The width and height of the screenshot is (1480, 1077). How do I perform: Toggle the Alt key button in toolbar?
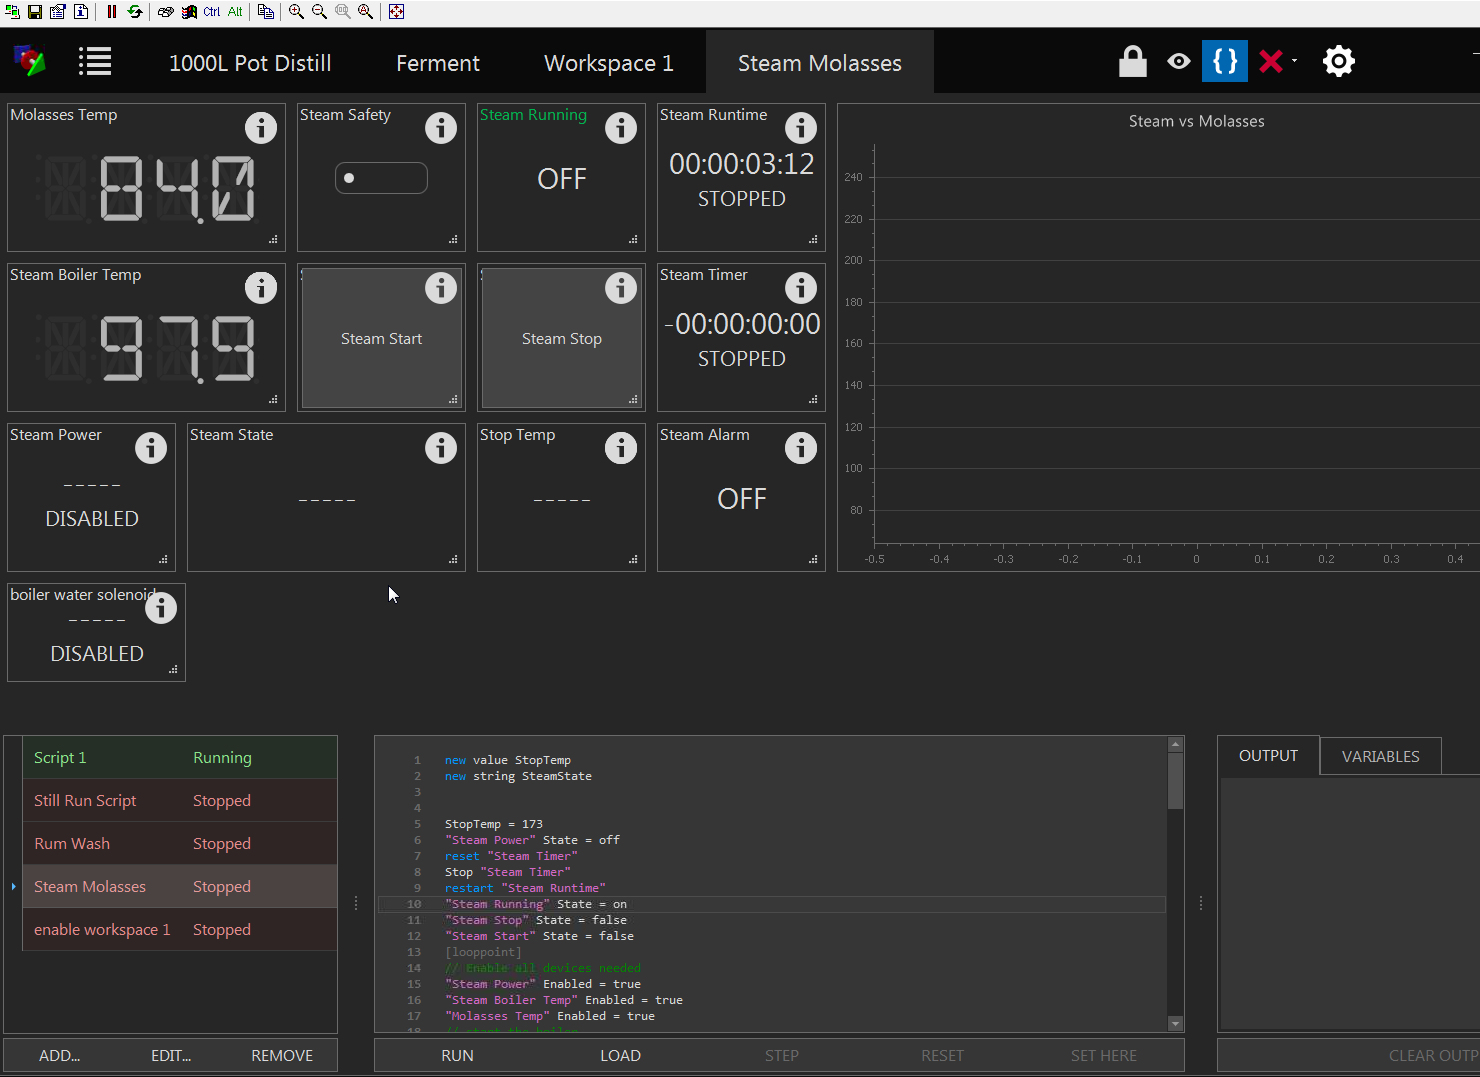pos(235,12)
